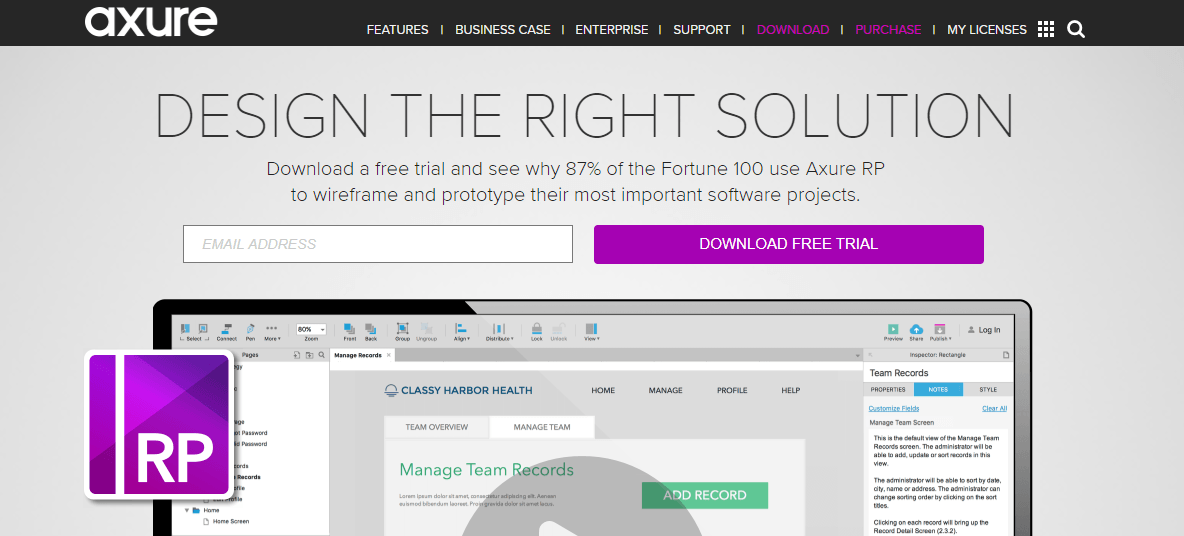Open the Publish dropdown menu
This screenshot has width=1184, height=536.
tap(940, 329)
